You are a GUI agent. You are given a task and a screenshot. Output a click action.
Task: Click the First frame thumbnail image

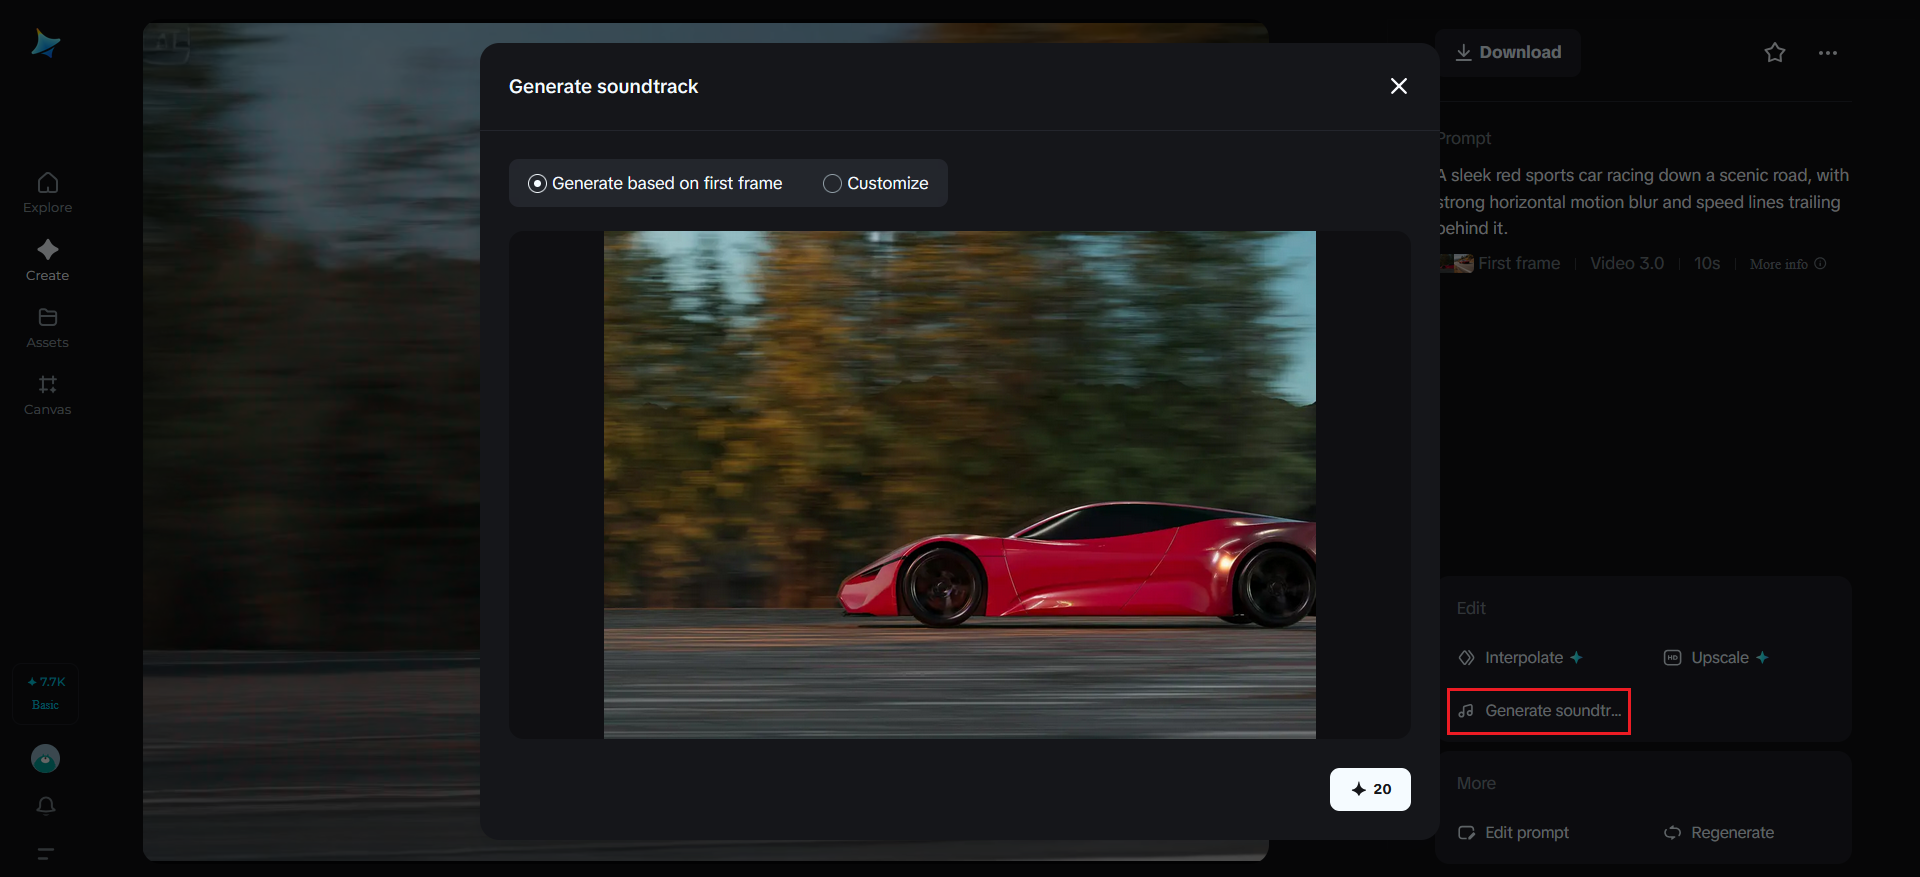pos(1457,264)
